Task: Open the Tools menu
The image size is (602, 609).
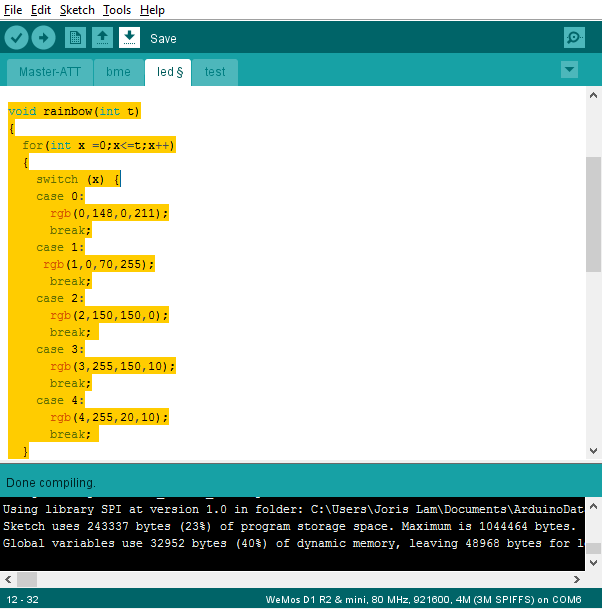Action: (117, 10)
